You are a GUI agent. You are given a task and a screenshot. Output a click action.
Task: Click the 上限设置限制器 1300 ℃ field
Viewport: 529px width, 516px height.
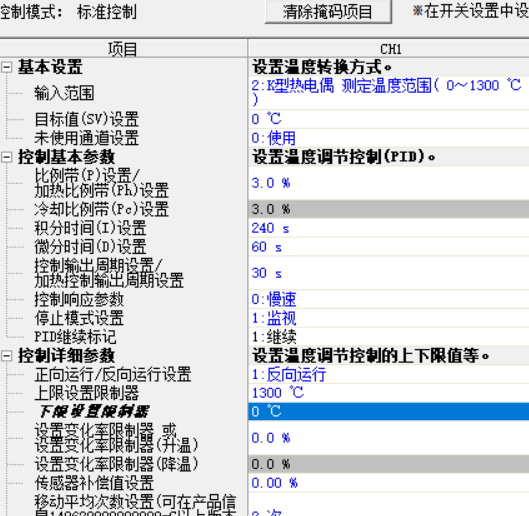click(389, 393)
